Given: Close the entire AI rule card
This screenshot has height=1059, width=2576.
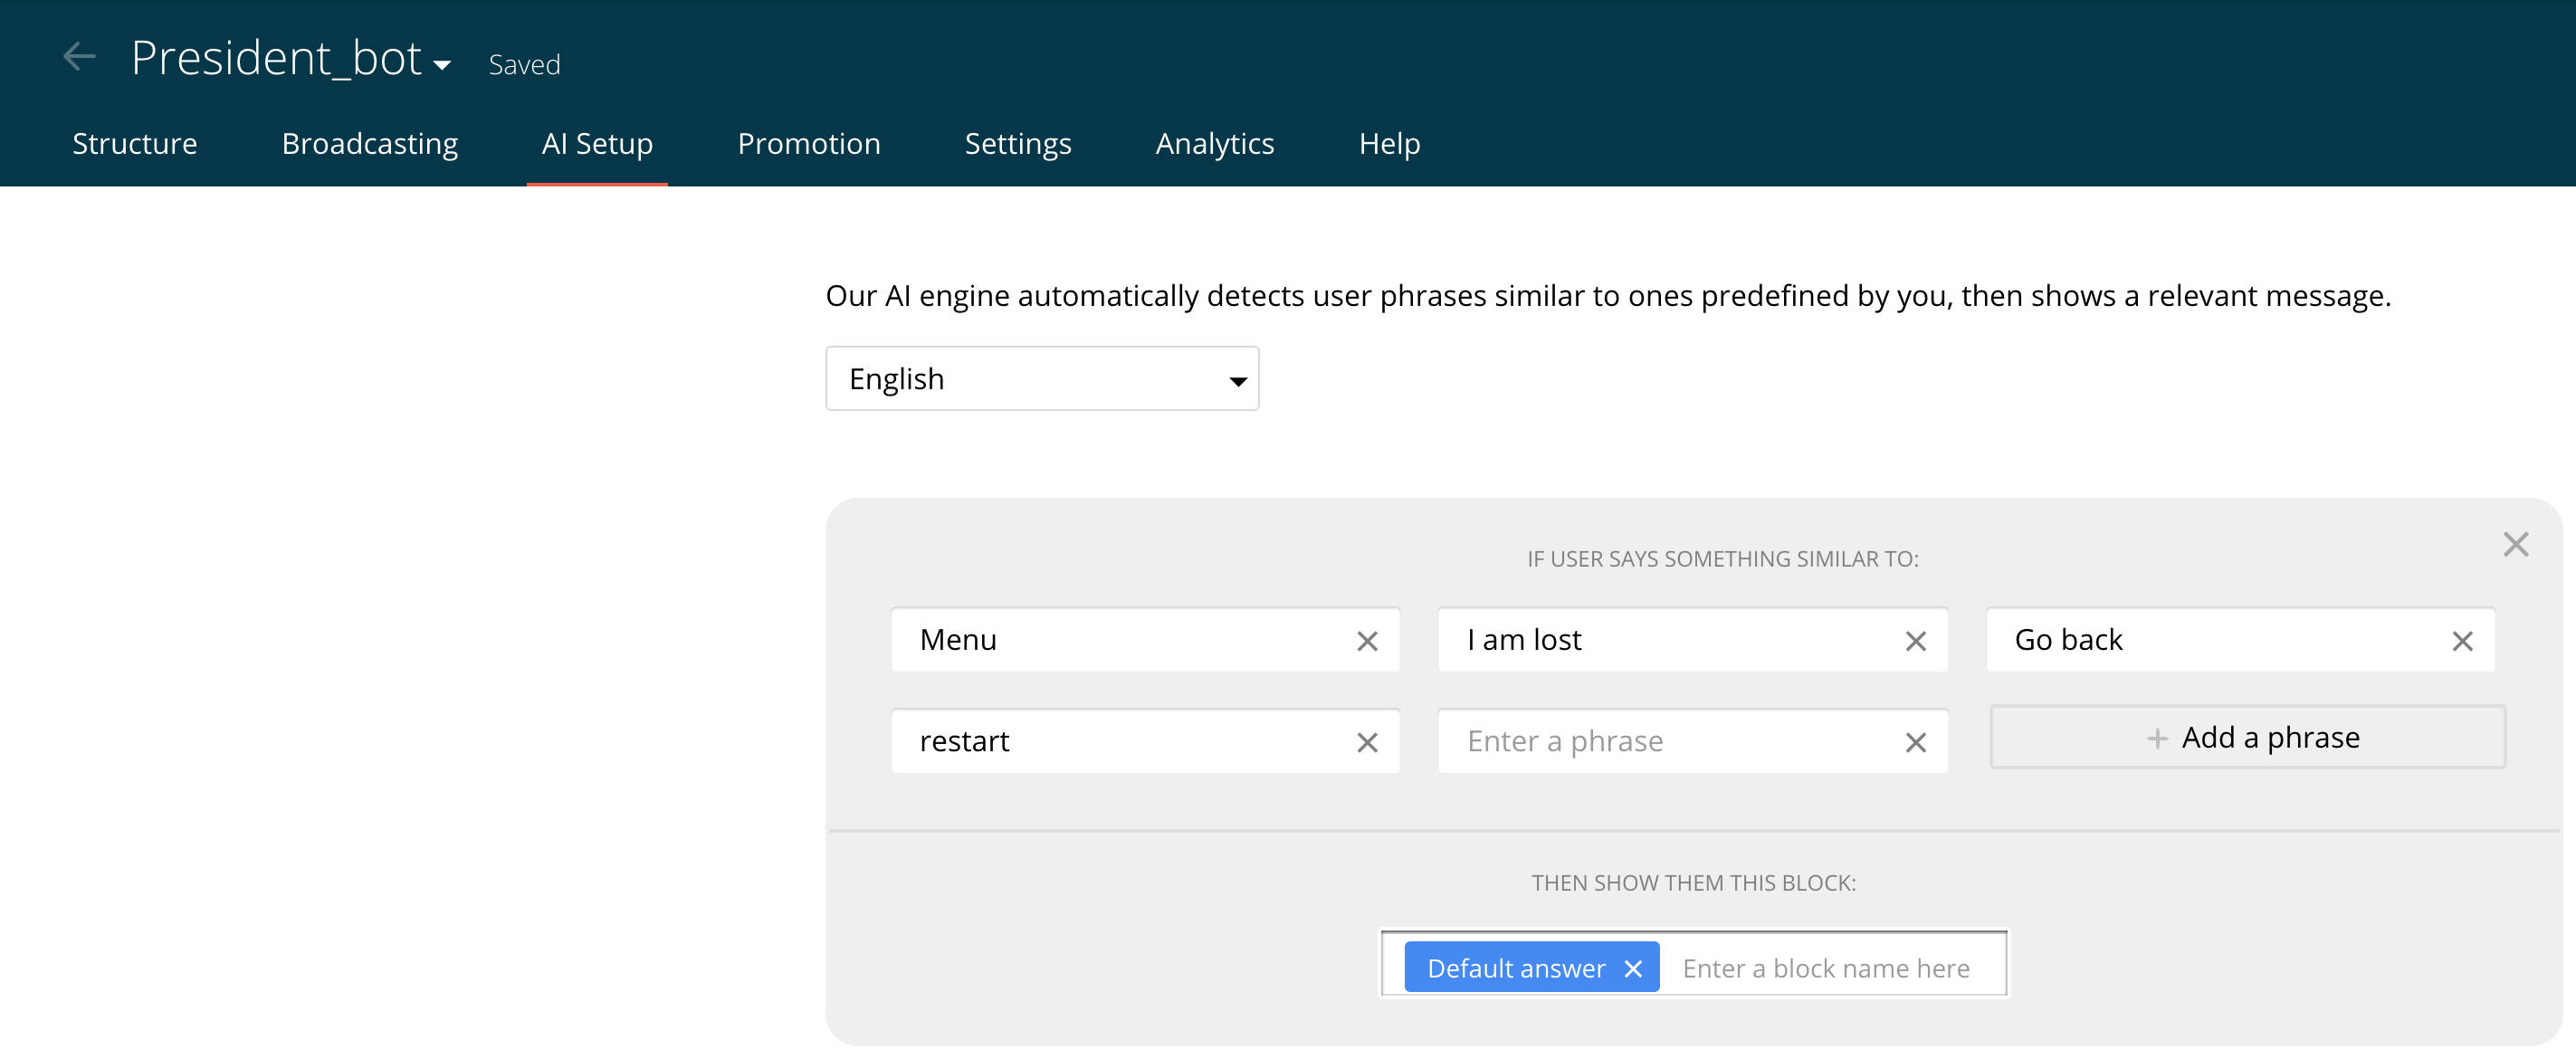Looking at the screenshot, I should tap(2515, 544).
